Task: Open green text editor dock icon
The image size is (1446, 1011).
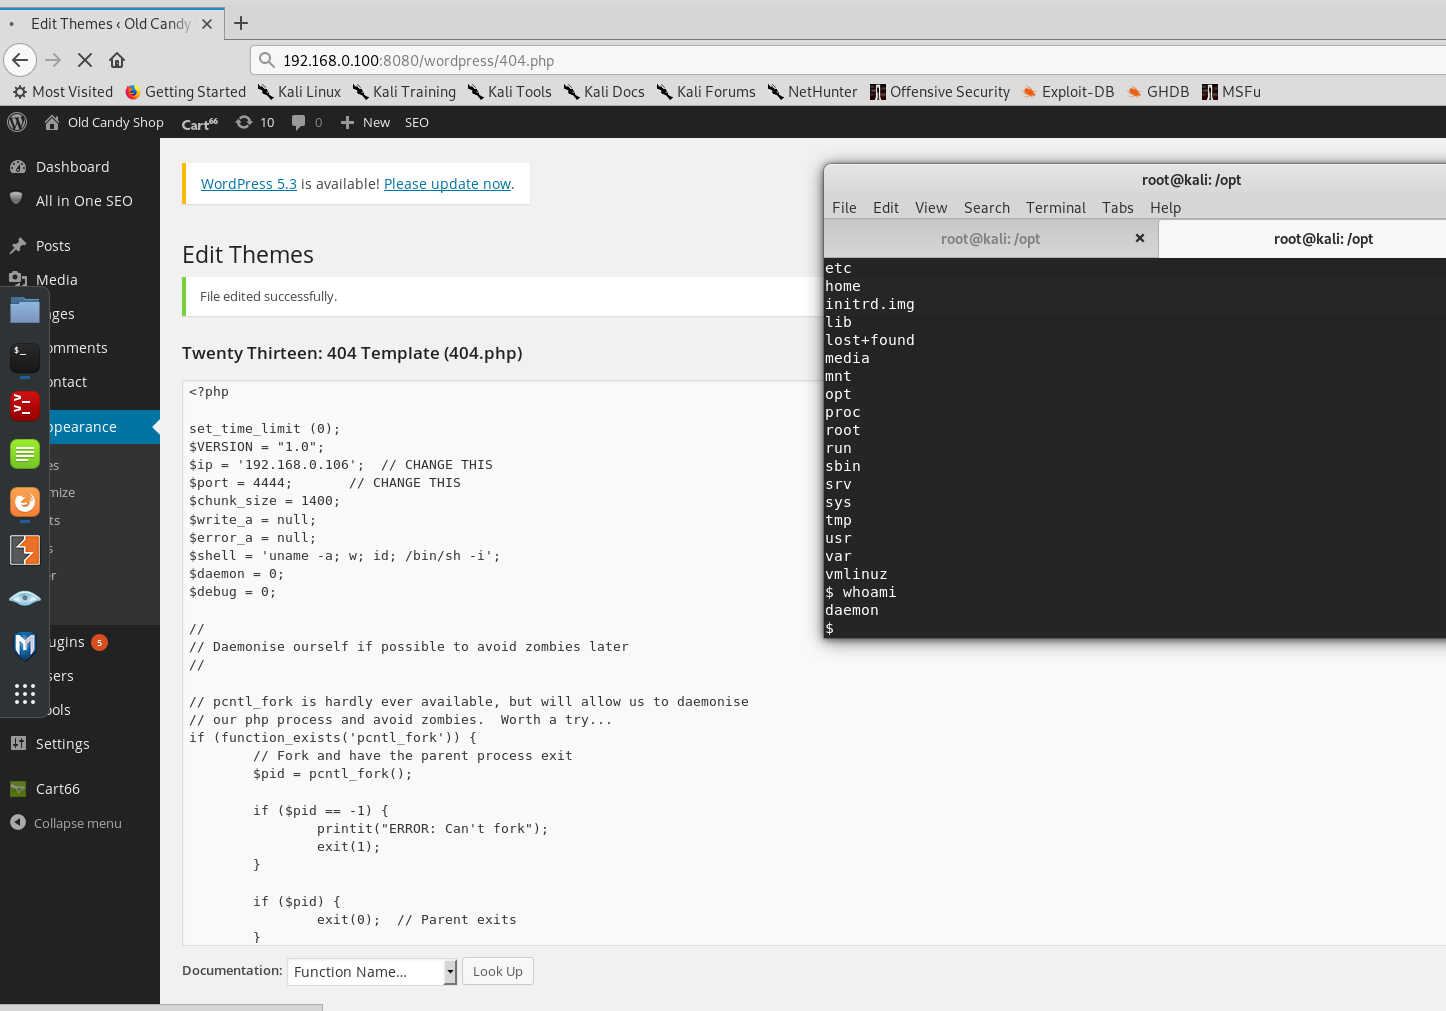Action: tap(25, 453)
